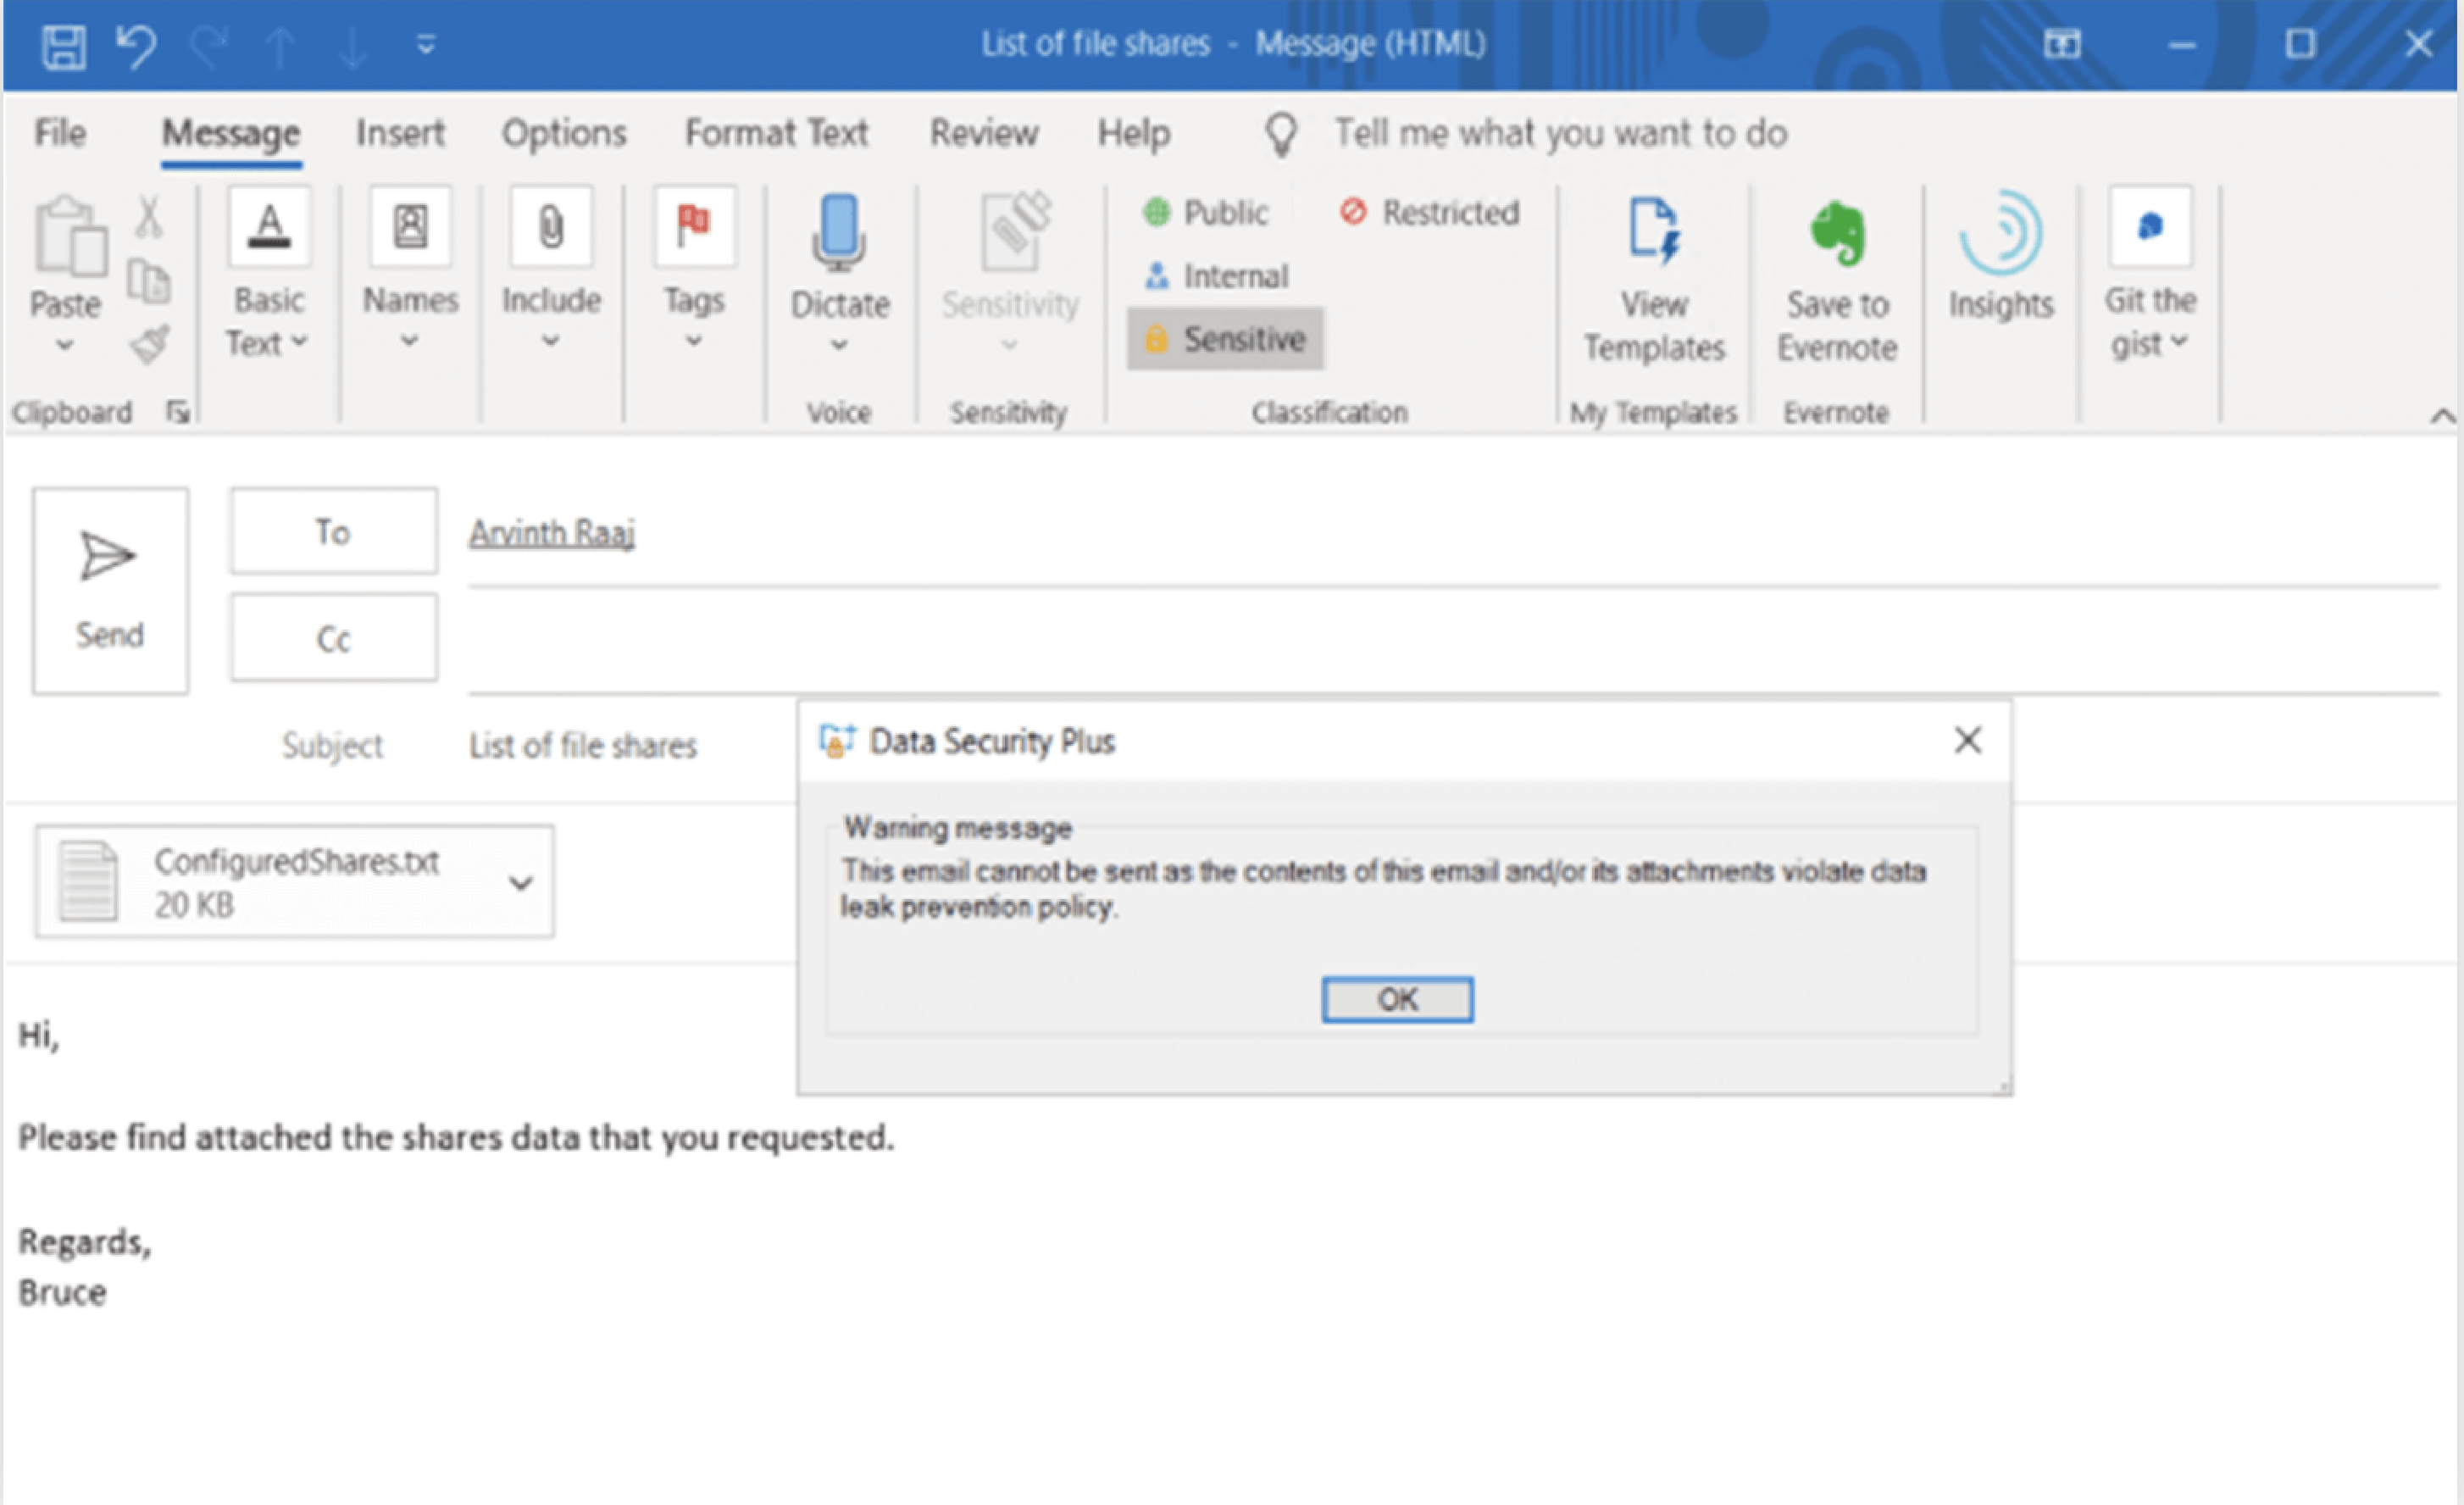The image size is (2464, 1505).
Task: Click the Dictate microphone icon
Action: (838, 233)
